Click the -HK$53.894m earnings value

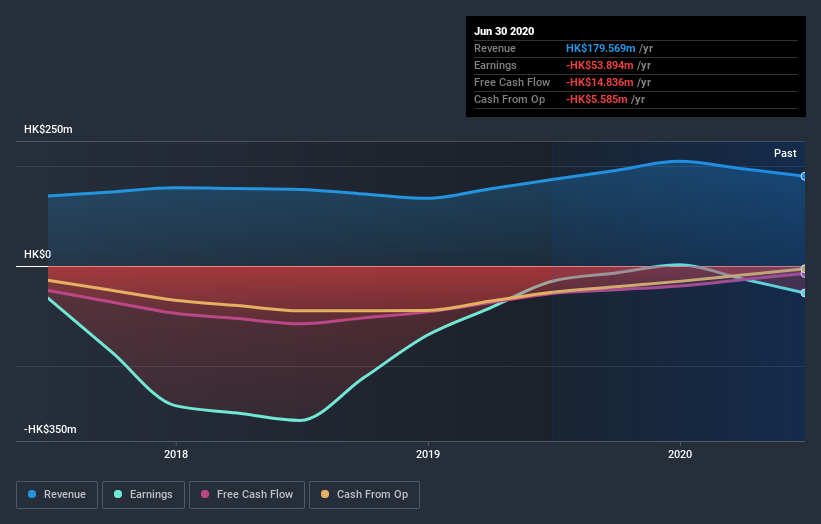click(600, 65)
